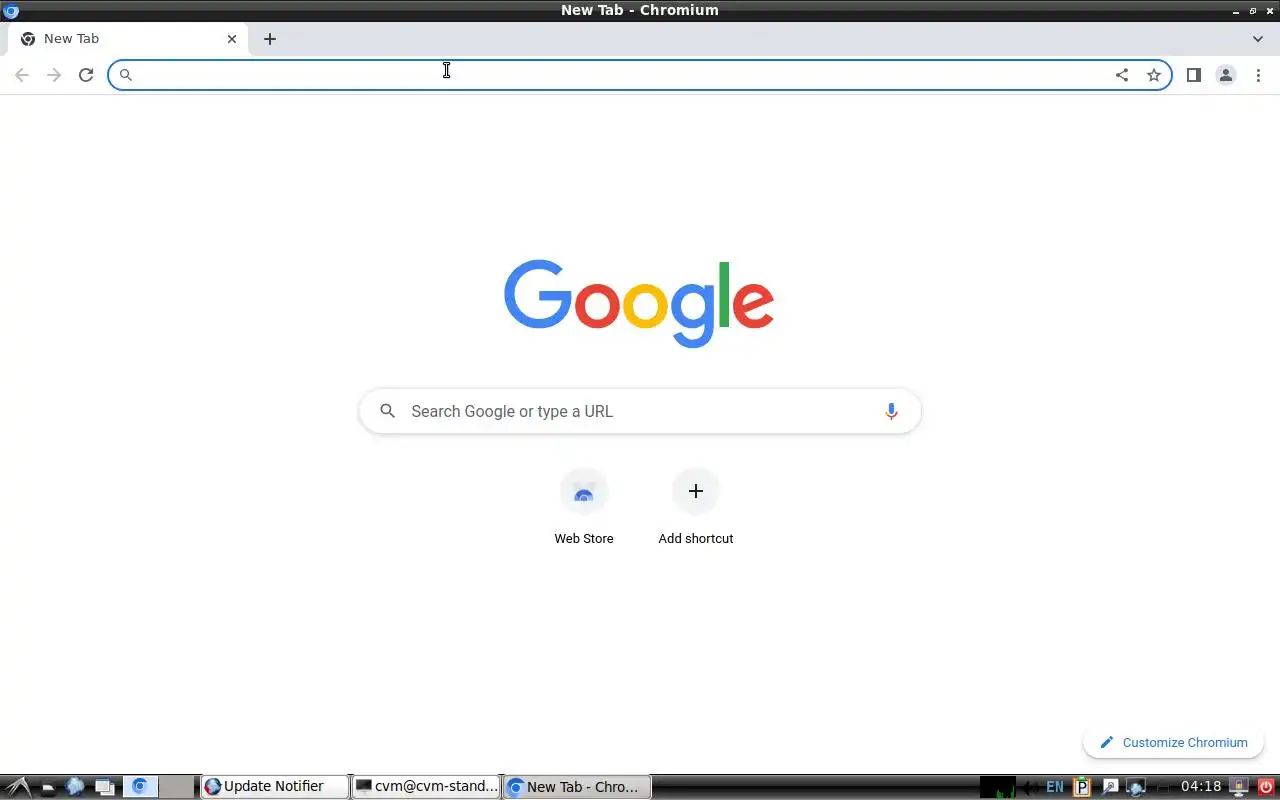Close the New Tab tab
Screen dimensions: 1280x800
click(232, 39)
